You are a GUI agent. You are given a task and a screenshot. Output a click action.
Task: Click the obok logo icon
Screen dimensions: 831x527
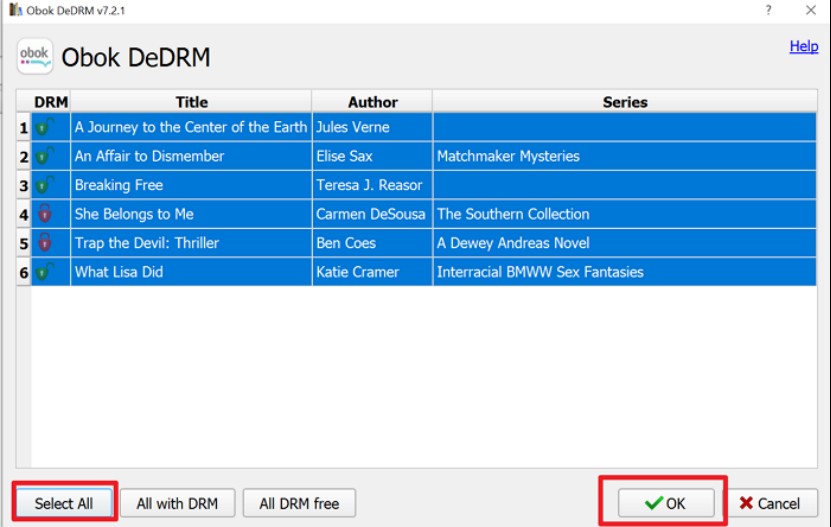(35, 56)
